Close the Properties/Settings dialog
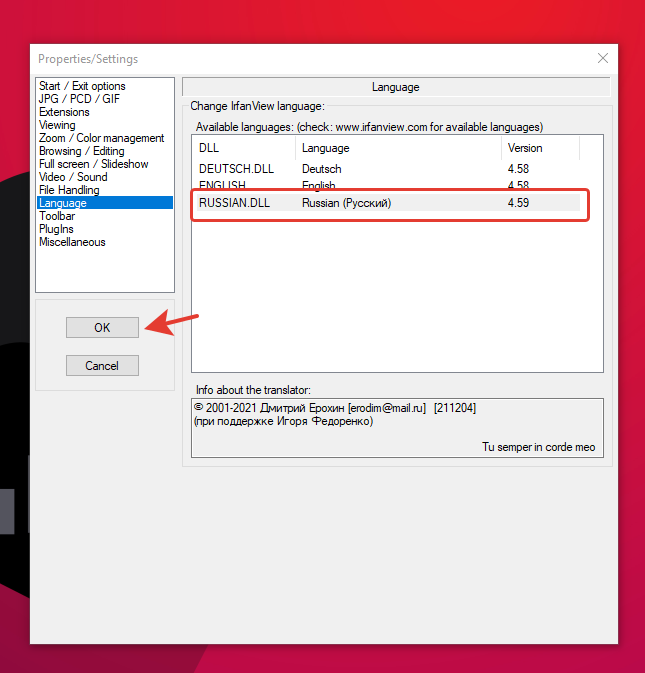Image resolution: width=645 pixels, height=673 pixels. [603, 58]
